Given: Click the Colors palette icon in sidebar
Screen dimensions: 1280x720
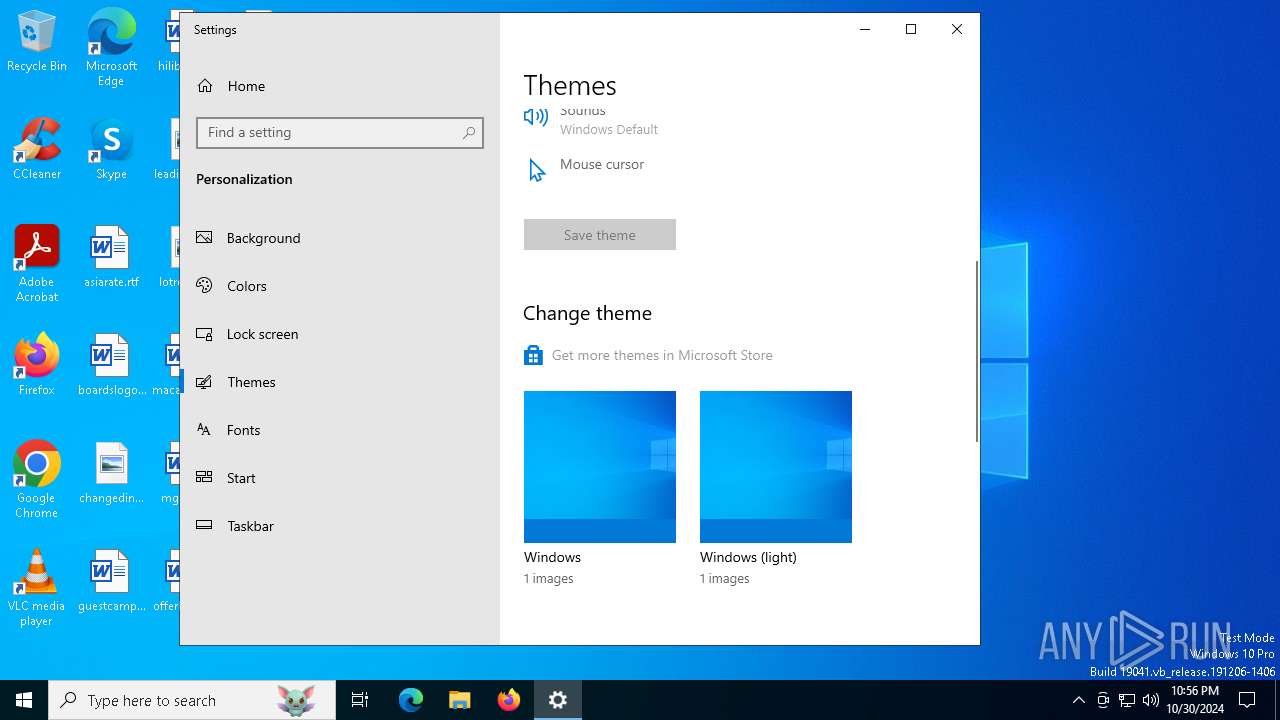Looking at the screenshot, I should click(x=204, y=286).
